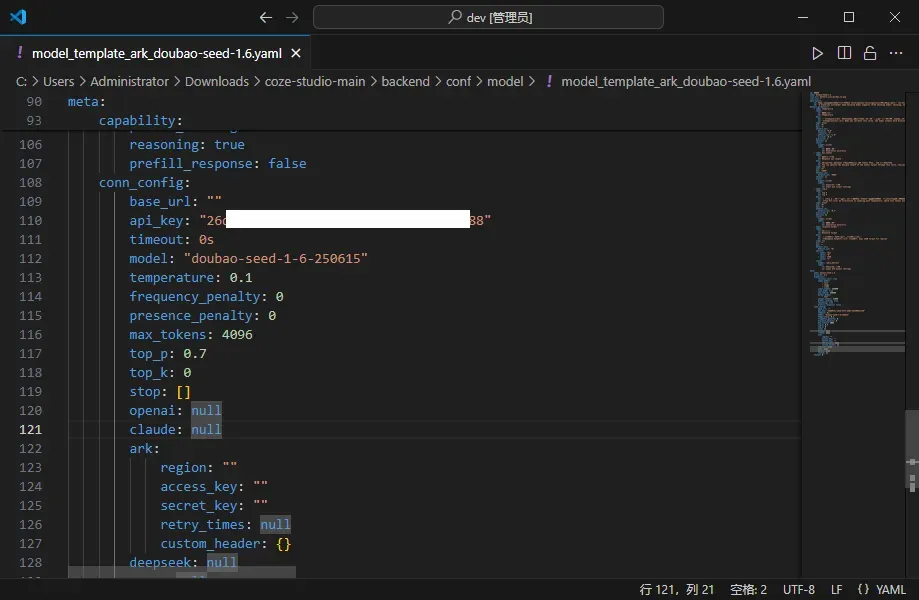The height and width of the screenshot is (600, 919).
Task: Open the Users breadcrumb
Action: (x=59, y=81)
